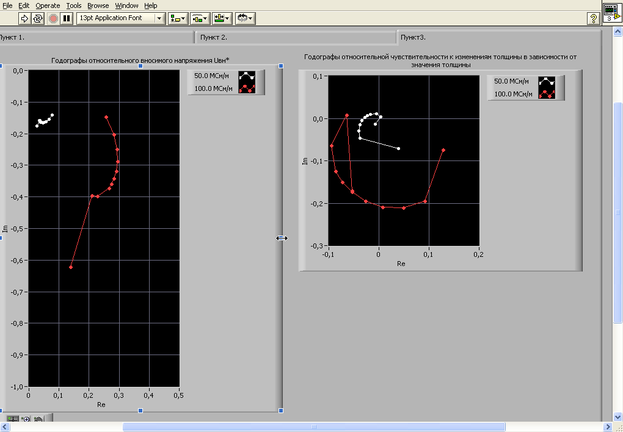Click the horizontal scrollbar left arrow

[4, 427]
